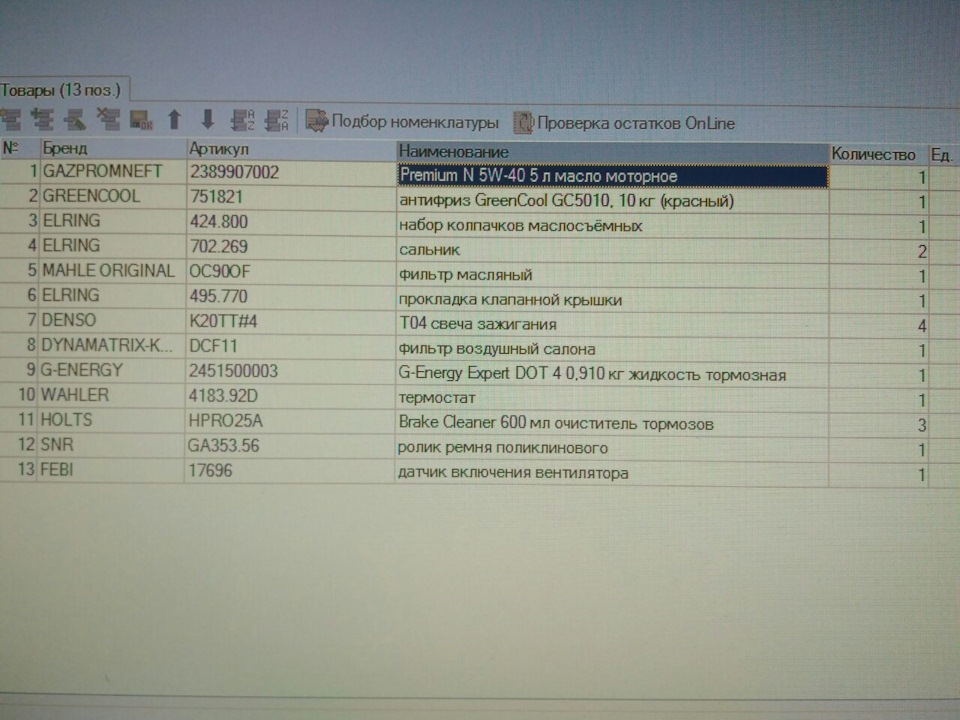
Task: Select the FEBI brand cell
Action: point(111,470)
